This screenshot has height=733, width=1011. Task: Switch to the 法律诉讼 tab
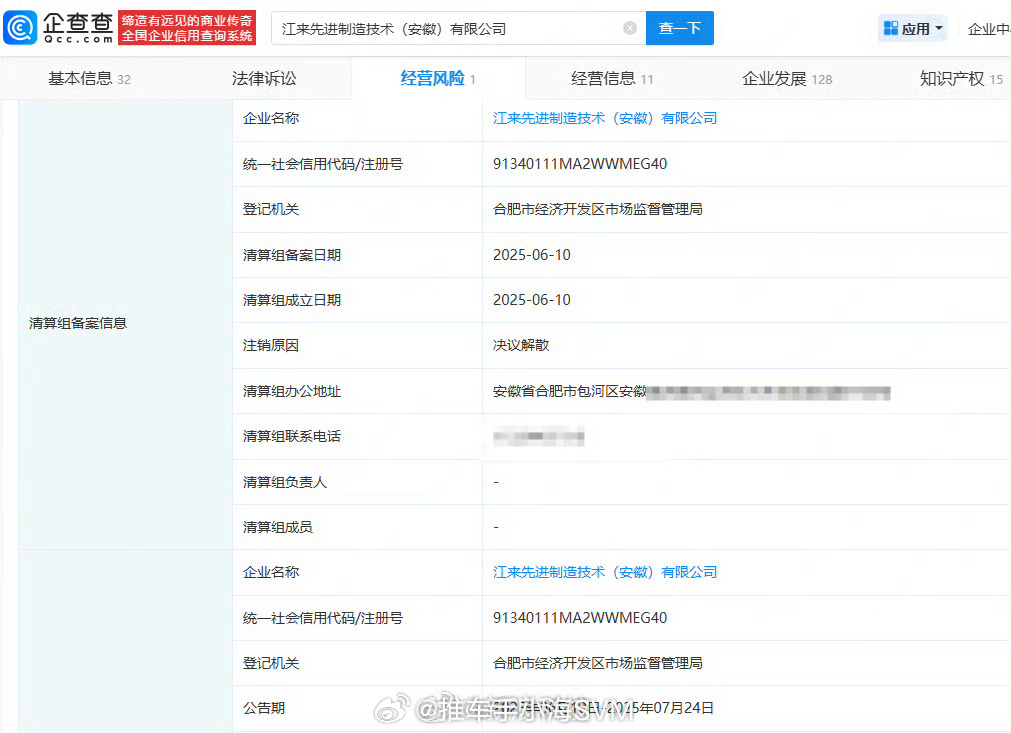[x=264, y=79]
